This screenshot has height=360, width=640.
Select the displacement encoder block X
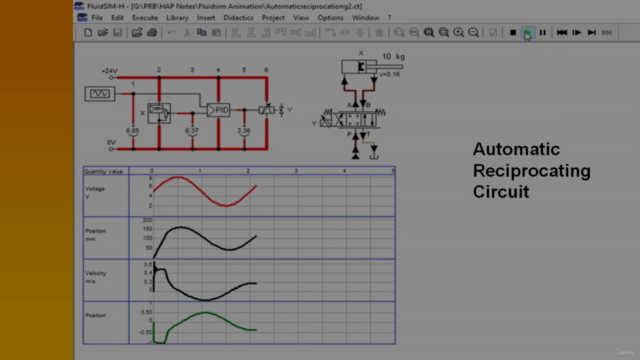coord(159,113)
